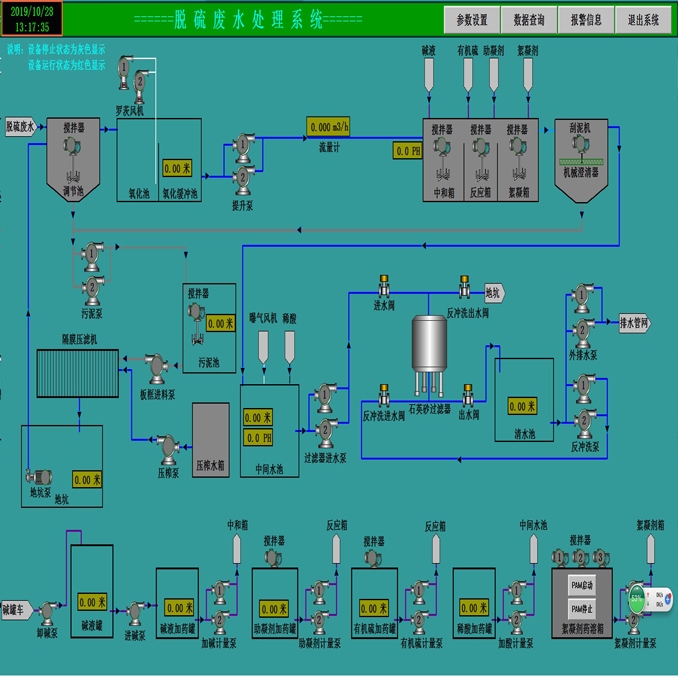Viewport: 678px width, 678px height.
Task: Click the 有机硫加药罐 agitator icon
Action: tap(372, 558)
